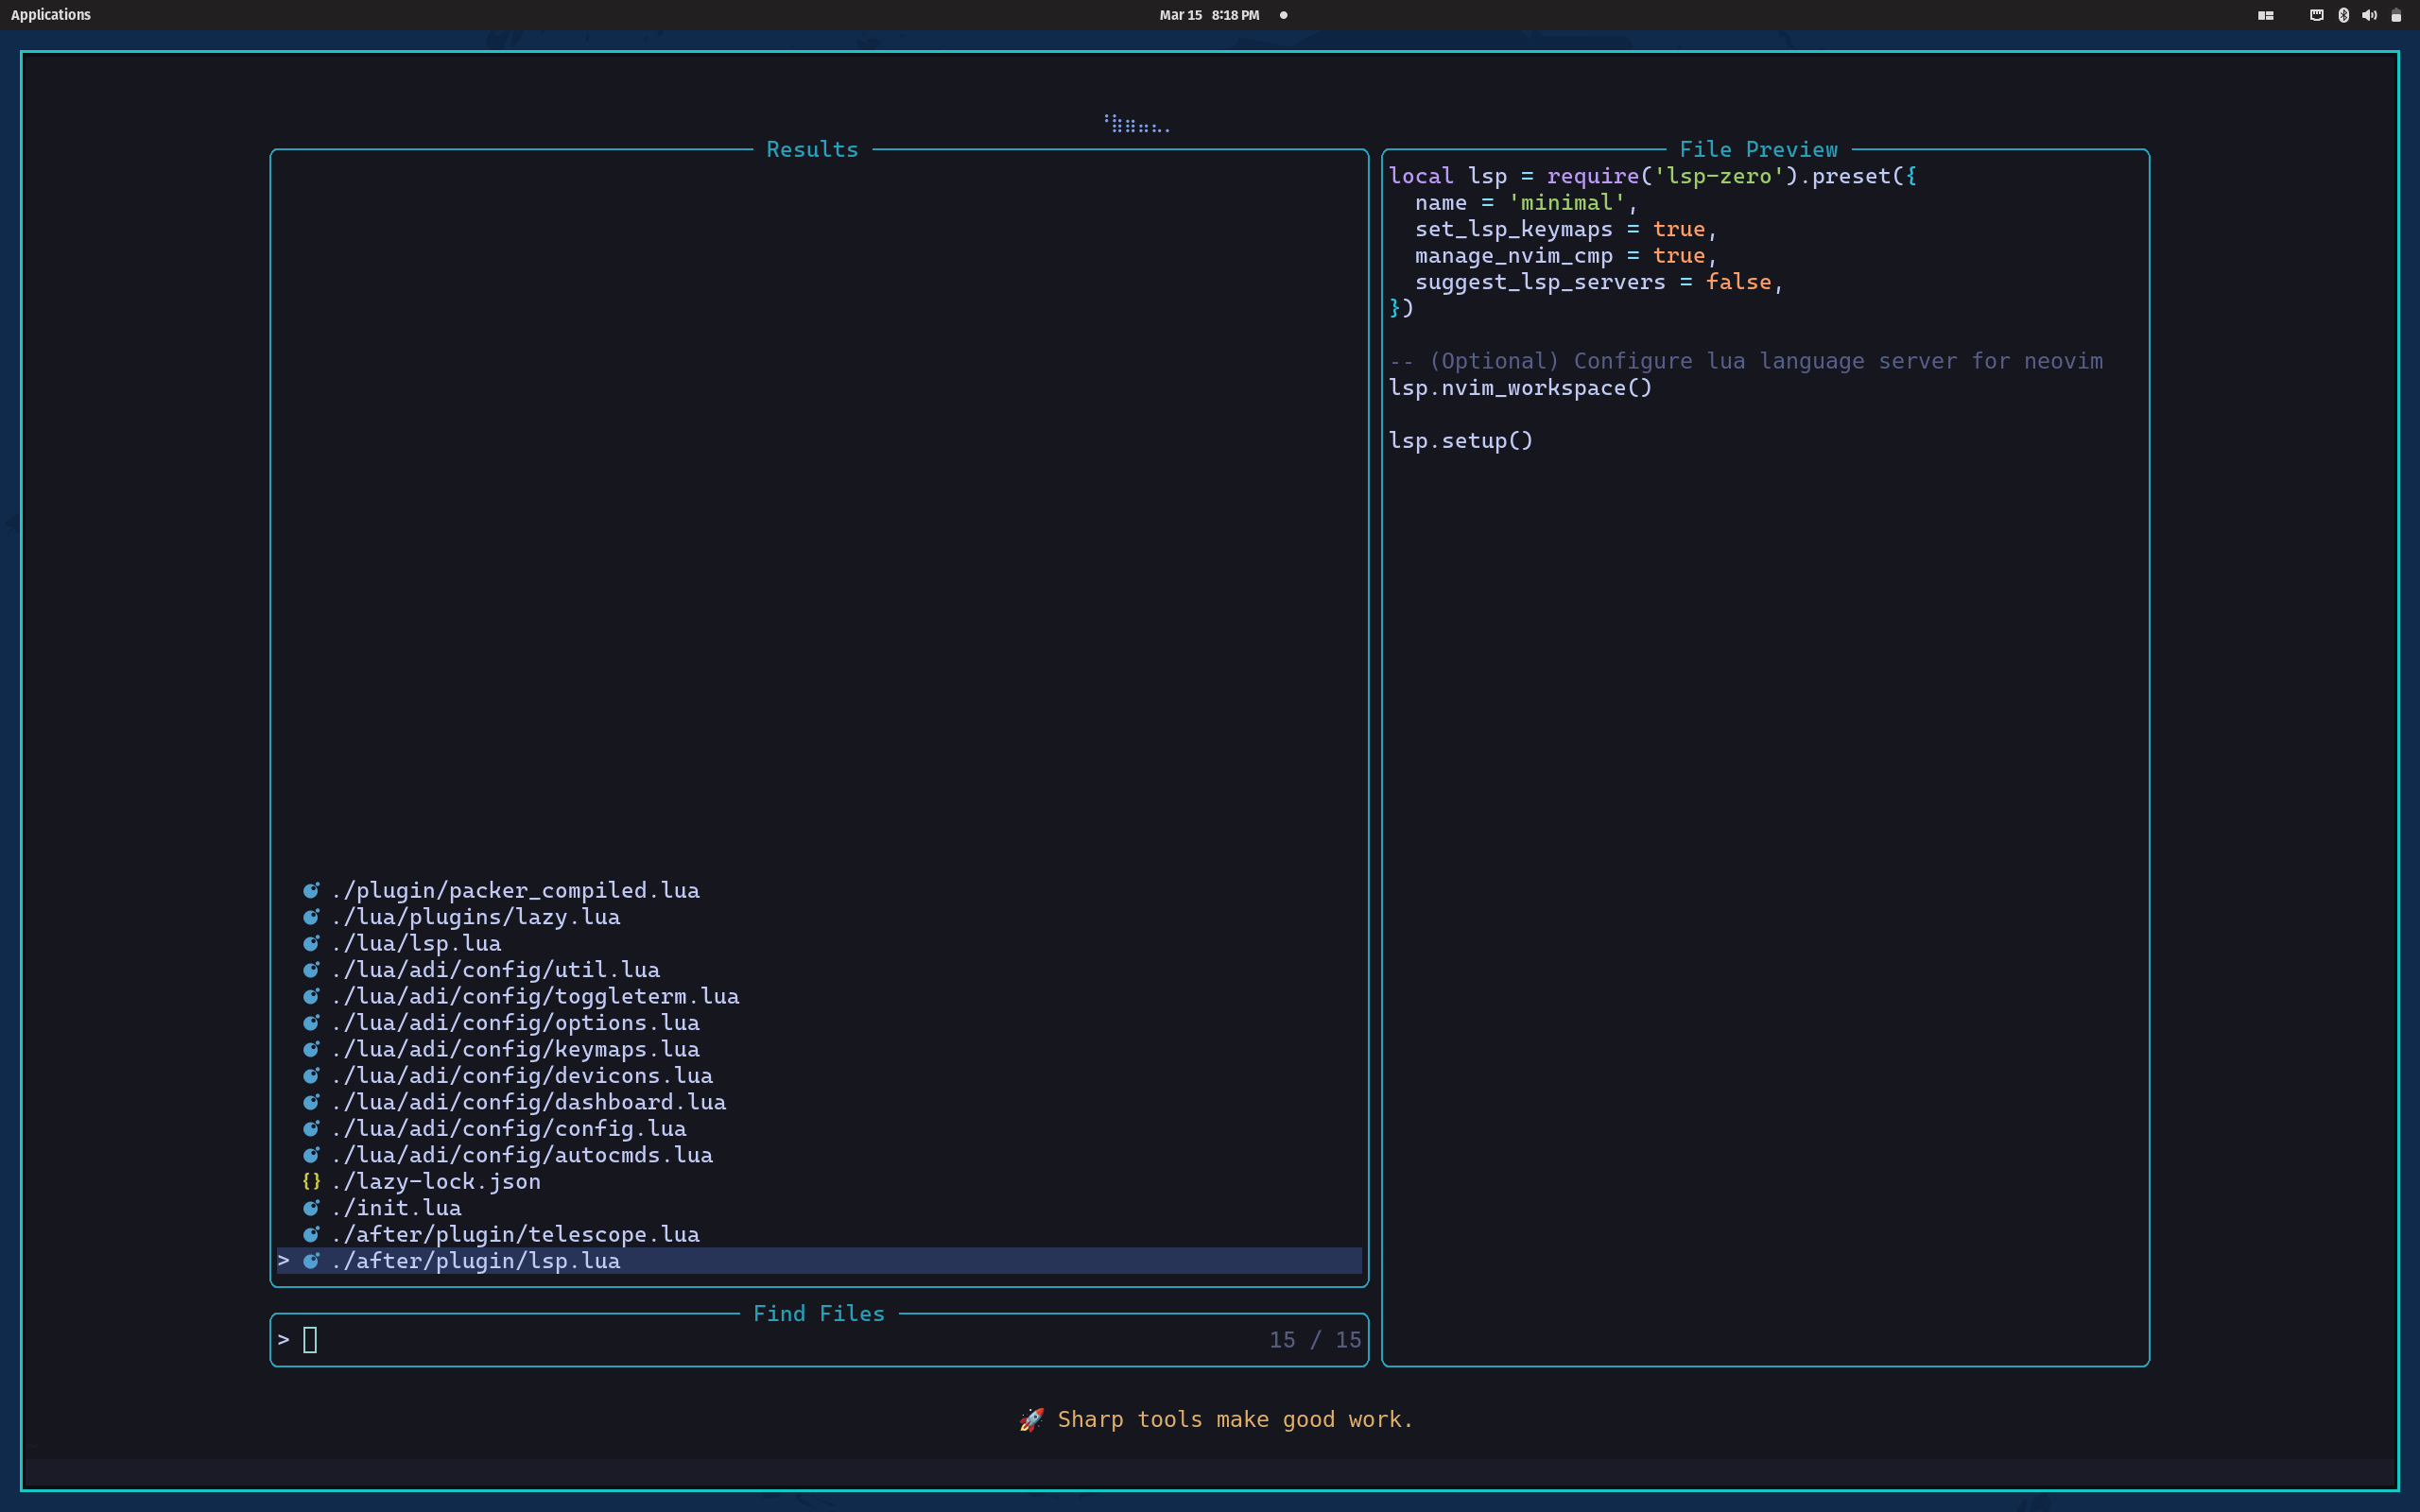Select ./lua/adi/config/keymaps.lua in results
Viewport: 2420px width, 1512px height.
pos(516,1049)
